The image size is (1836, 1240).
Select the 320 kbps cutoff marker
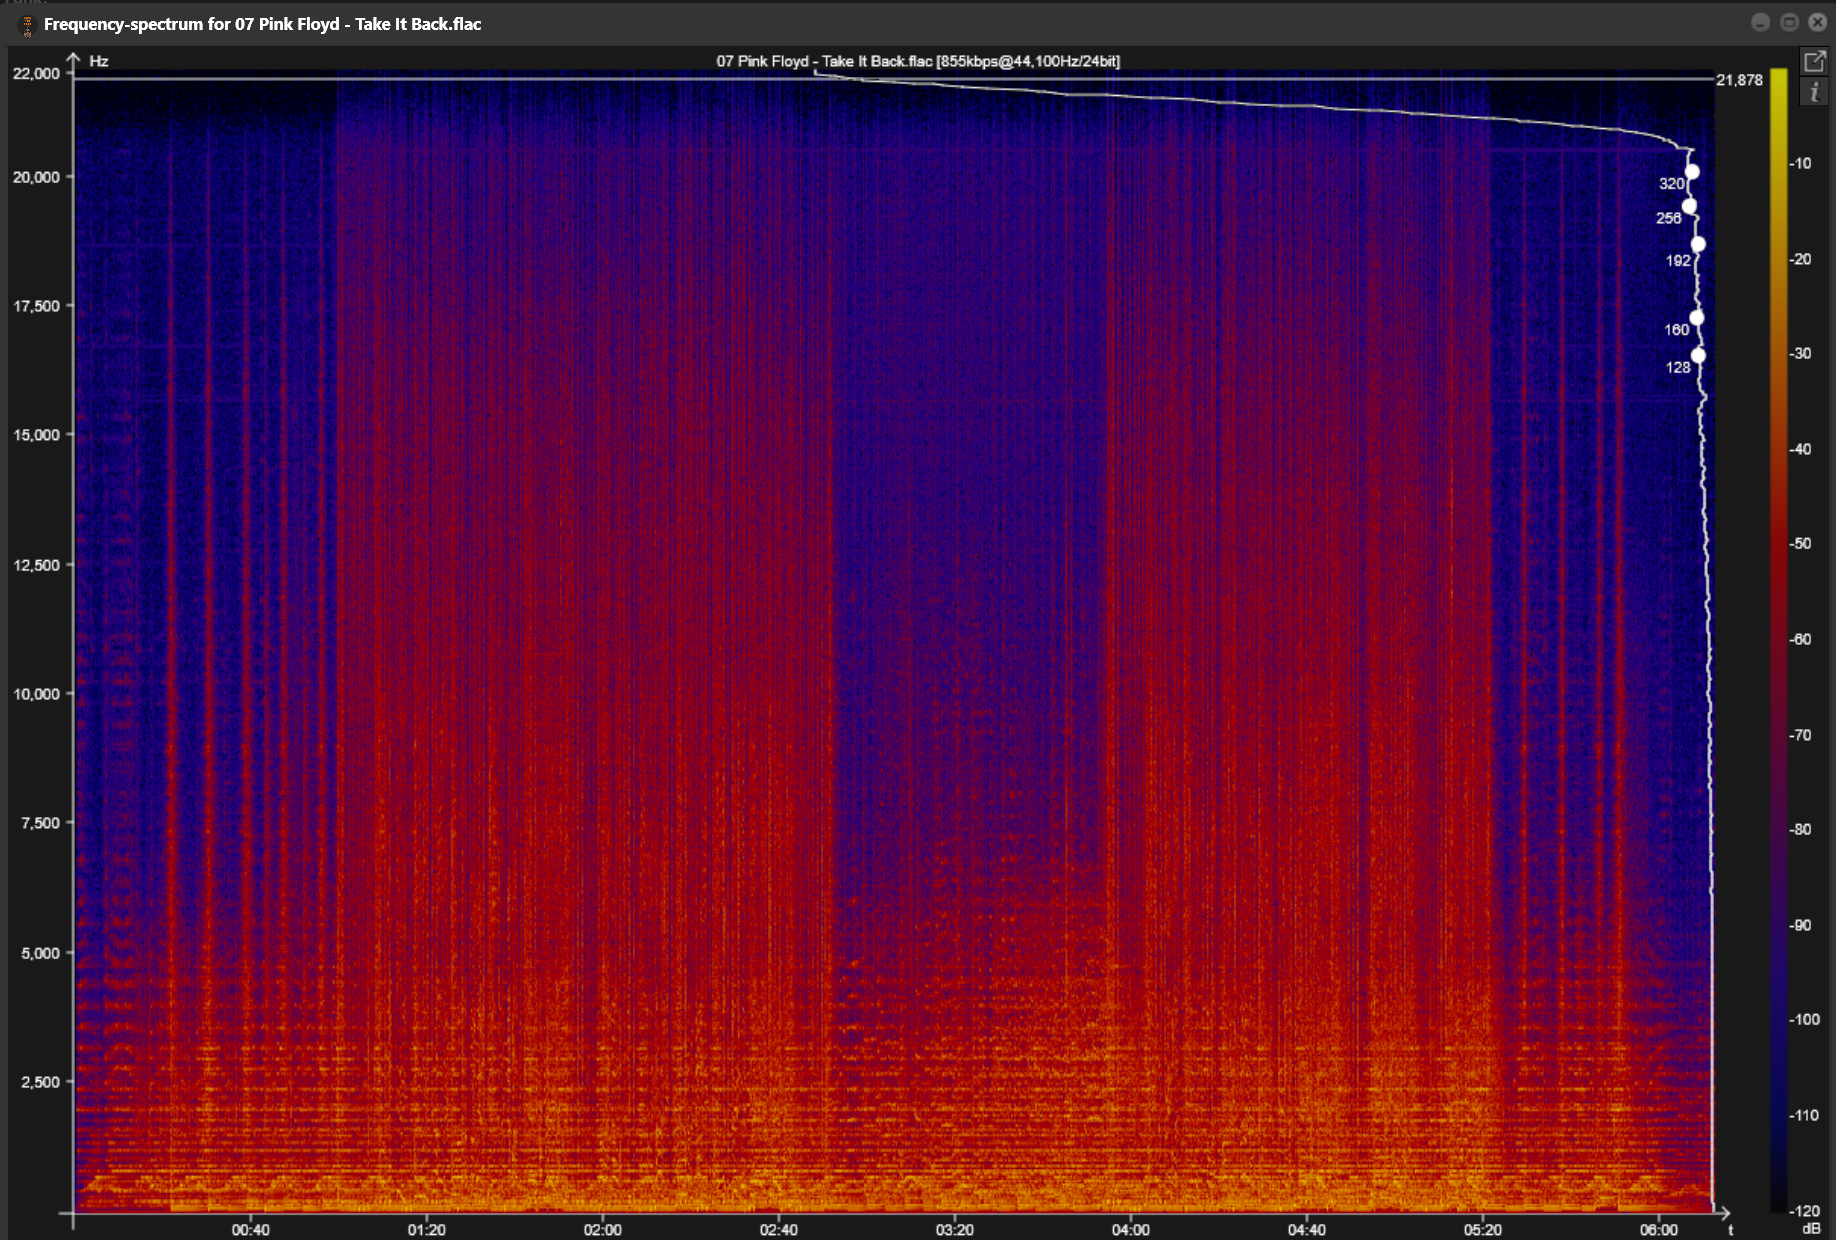click(x=1692, y=172)
